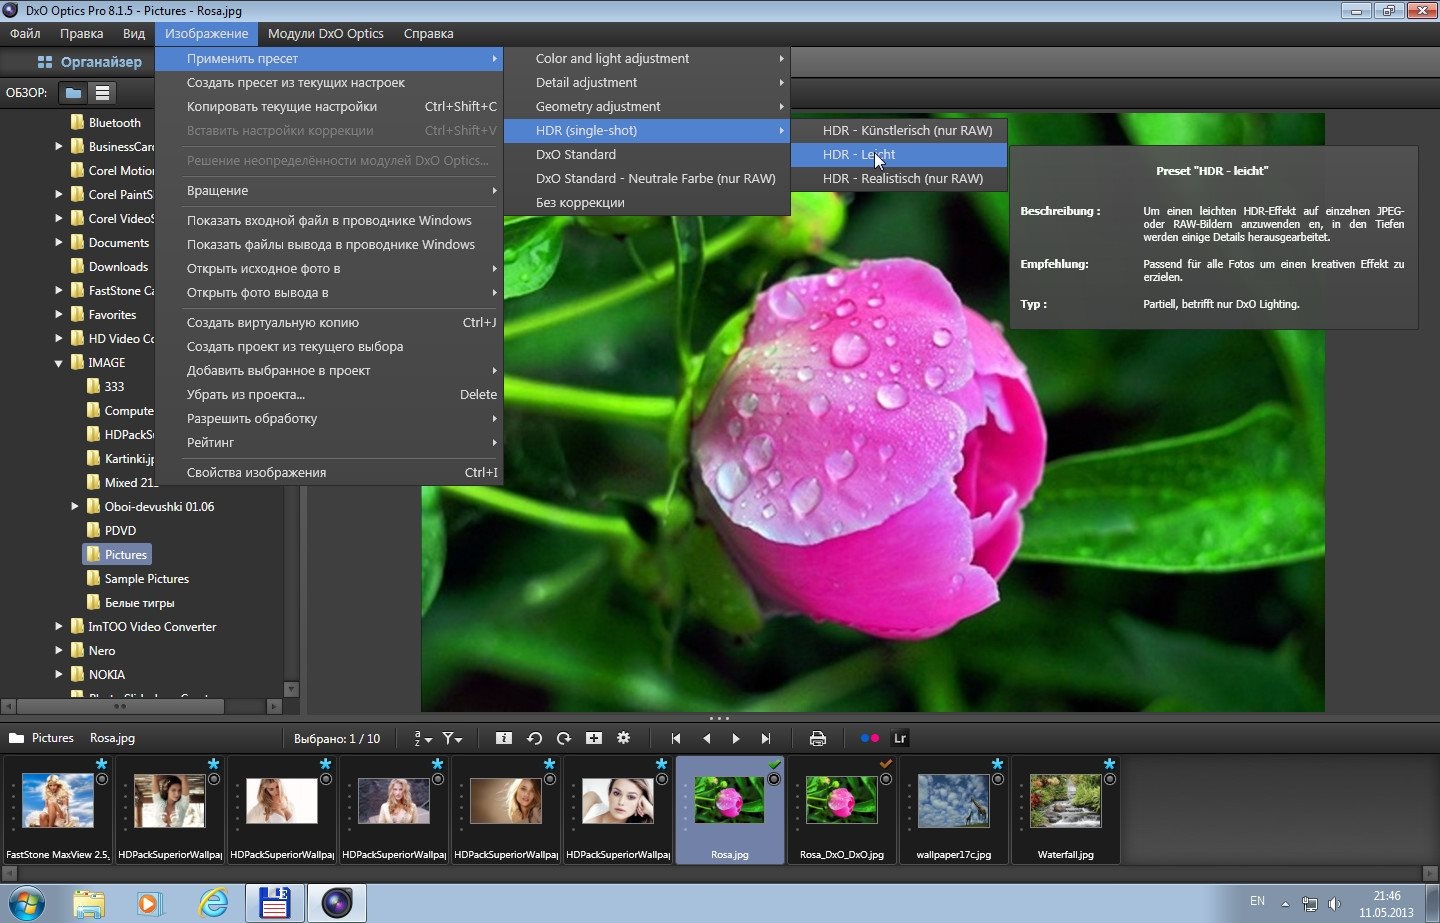This screenshot has width=1440, height=923.
Task: Choose Копировать текущие настройки
Action: 329,107
